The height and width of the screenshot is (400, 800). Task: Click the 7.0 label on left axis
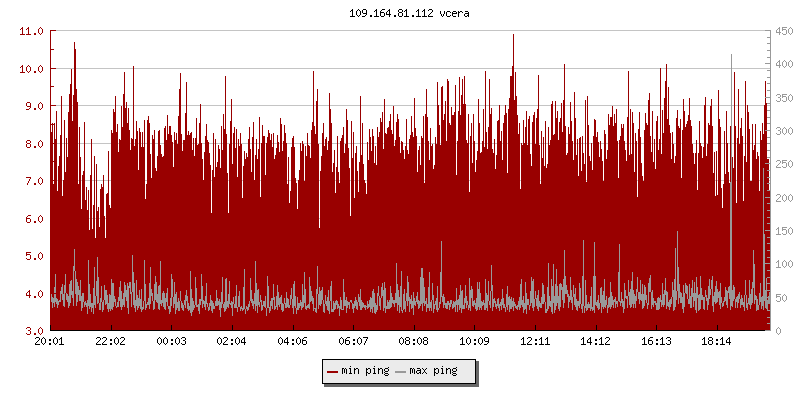click(x=32, y=181)
